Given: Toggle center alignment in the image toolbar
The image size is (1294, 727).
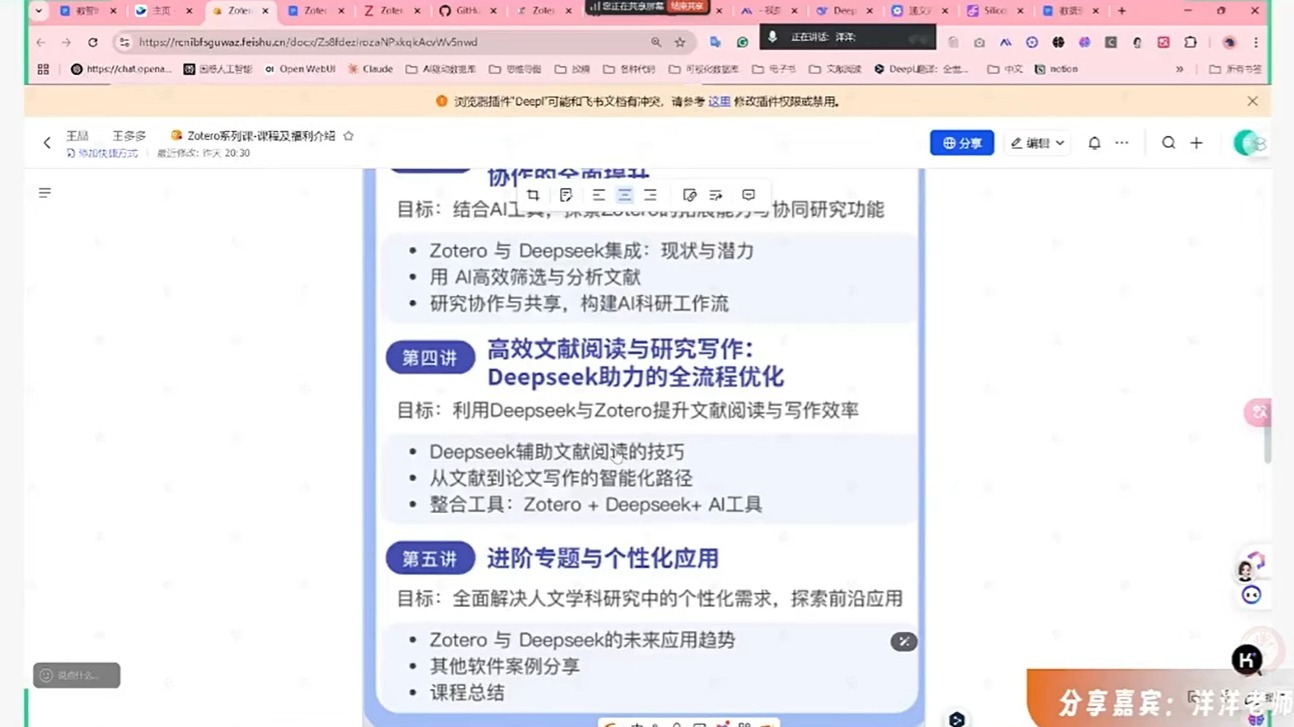Looking at the screenshot, I should pyautogui.click(x=624, y=194).
